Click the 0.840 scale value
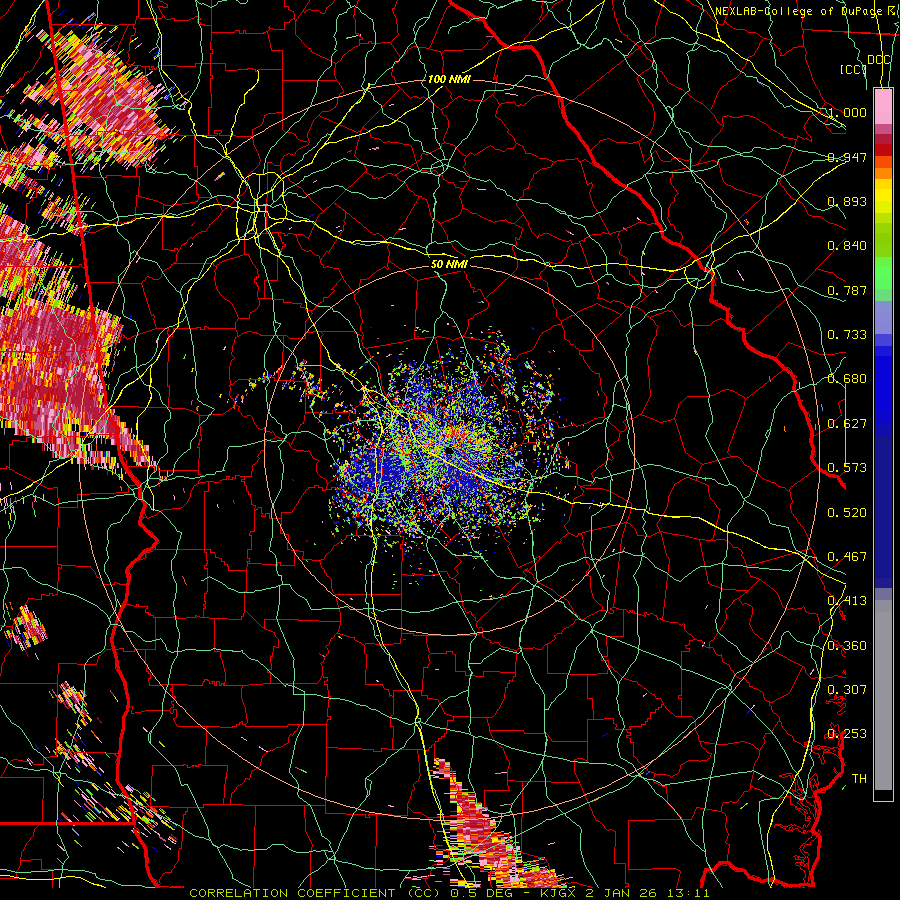The height and width of the screenshot is (900, 900). click(847, 246)
